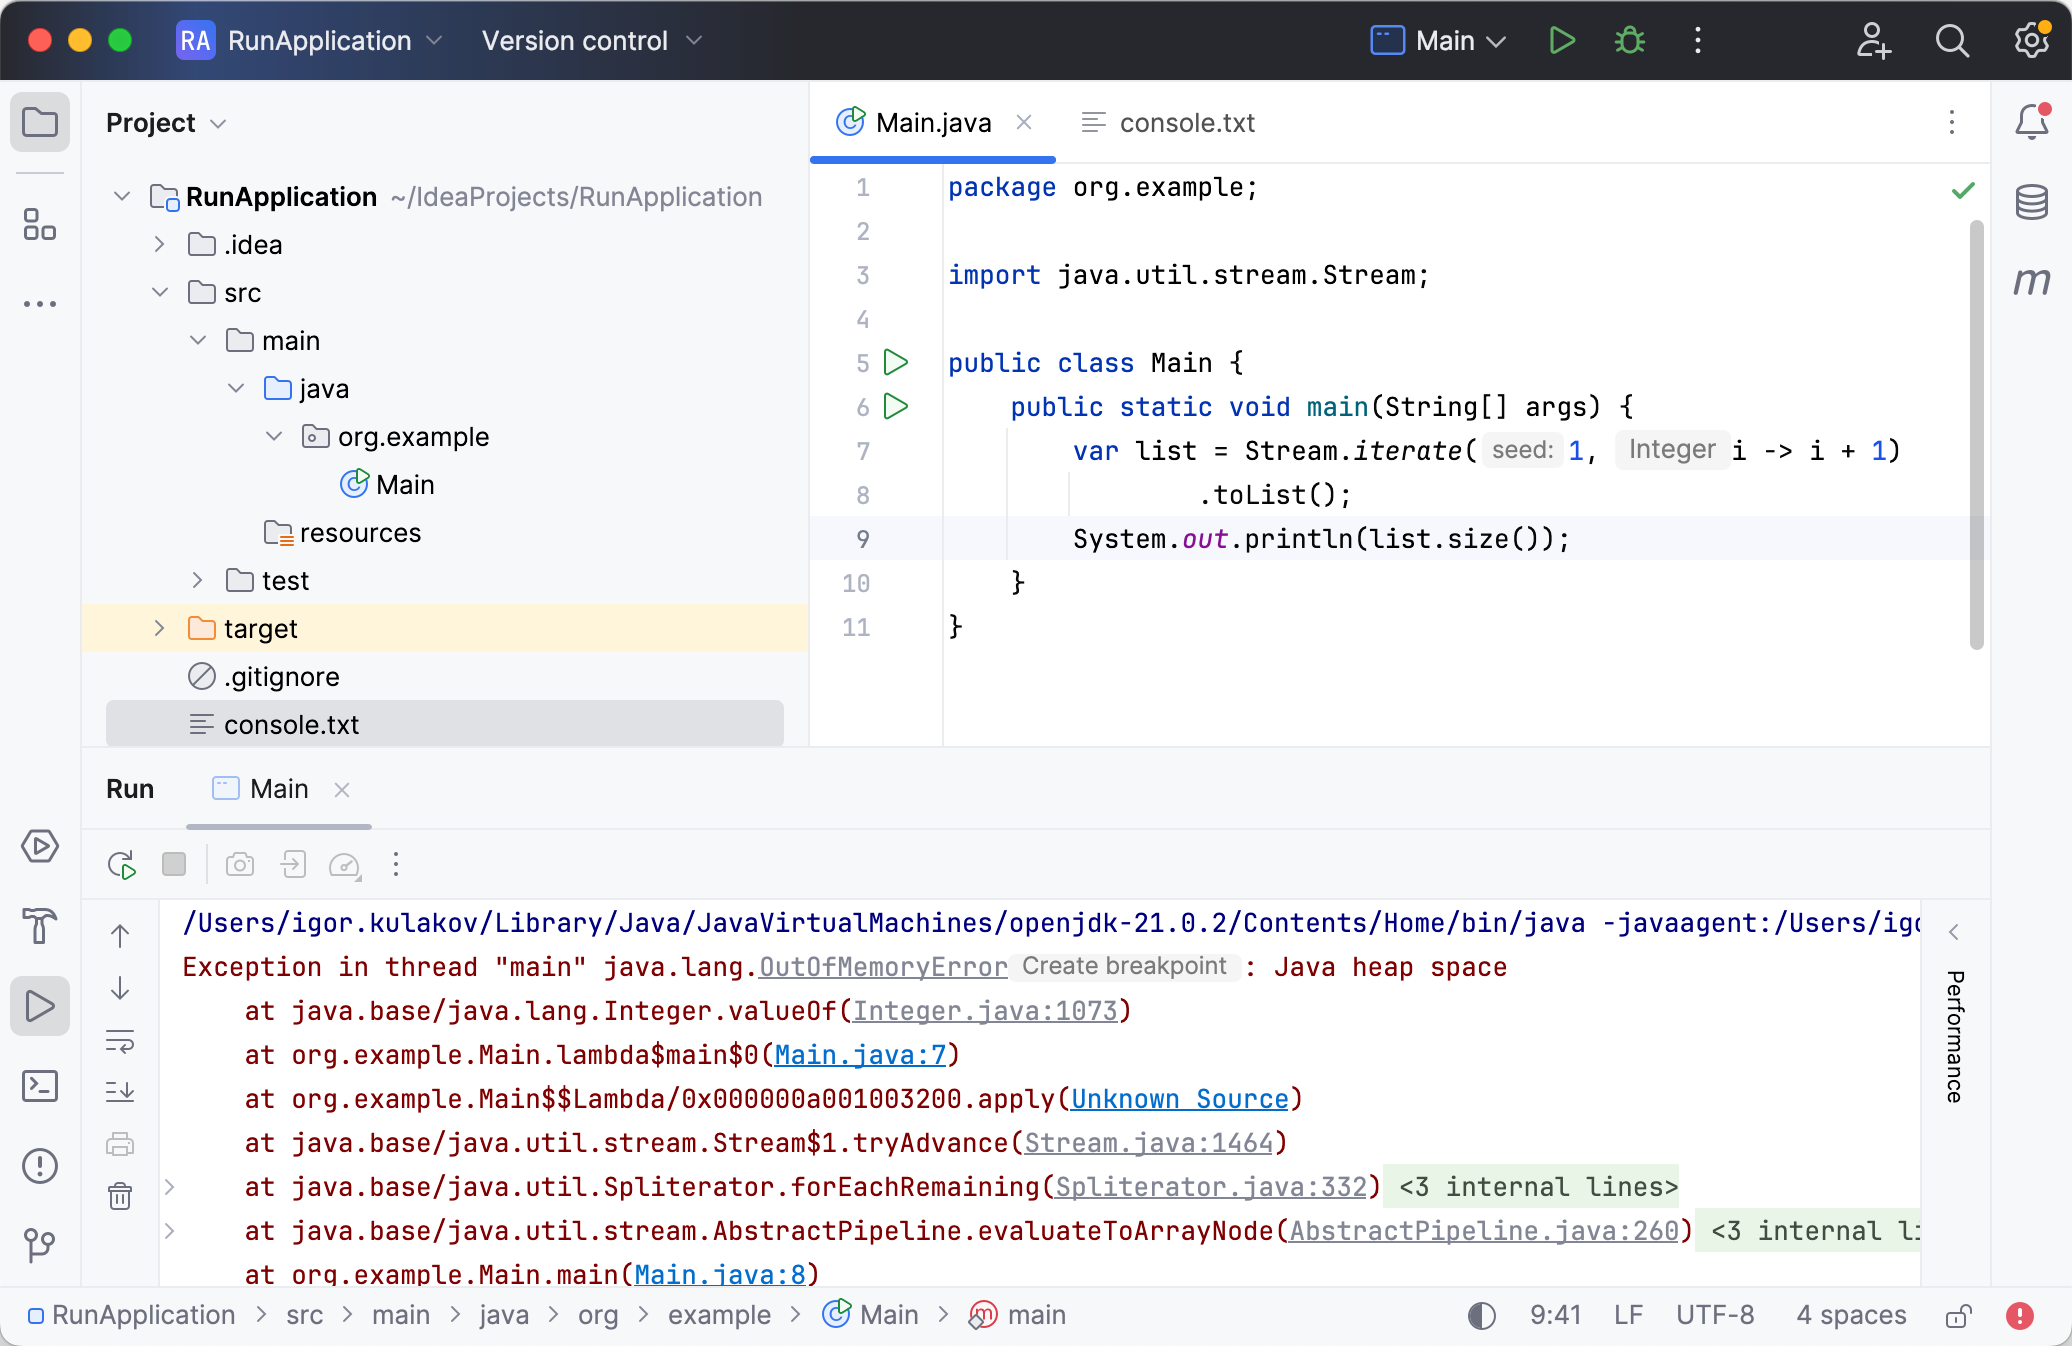Stop the running process square button
The height and width of the screenshot is (1346, 2072).
coord(174,864)
